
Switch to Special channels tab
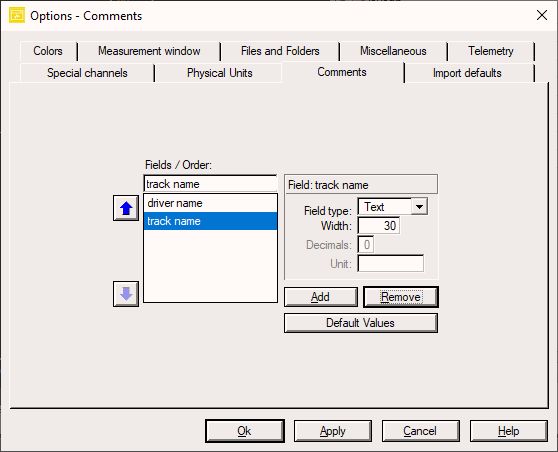click(87, 73)
